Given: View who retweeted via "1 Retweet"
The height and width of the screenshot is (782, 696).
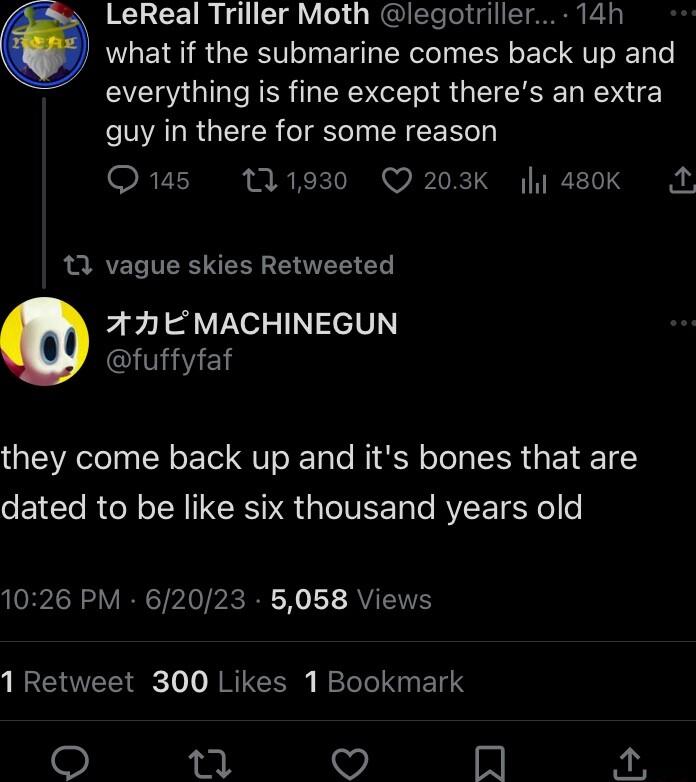Looking at the screenshot, I should (x=67, y=682).
